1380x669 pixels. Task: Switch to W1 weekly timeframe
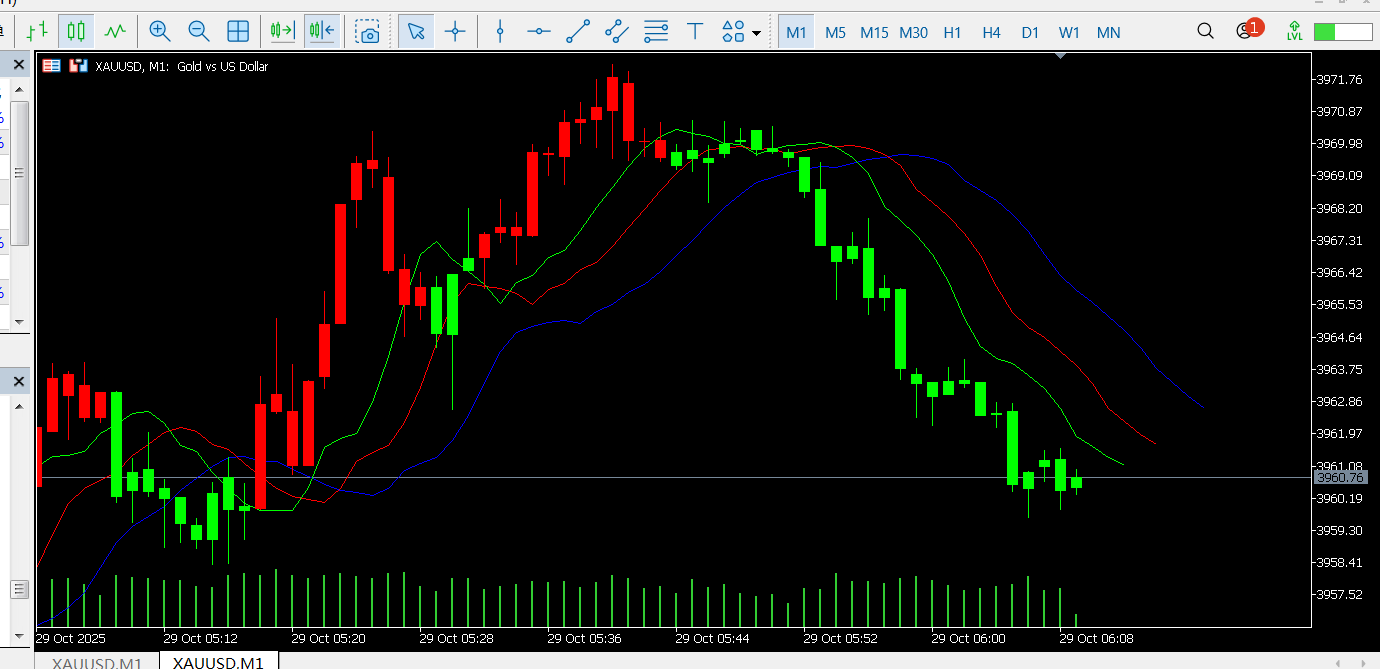point(1069,32)
